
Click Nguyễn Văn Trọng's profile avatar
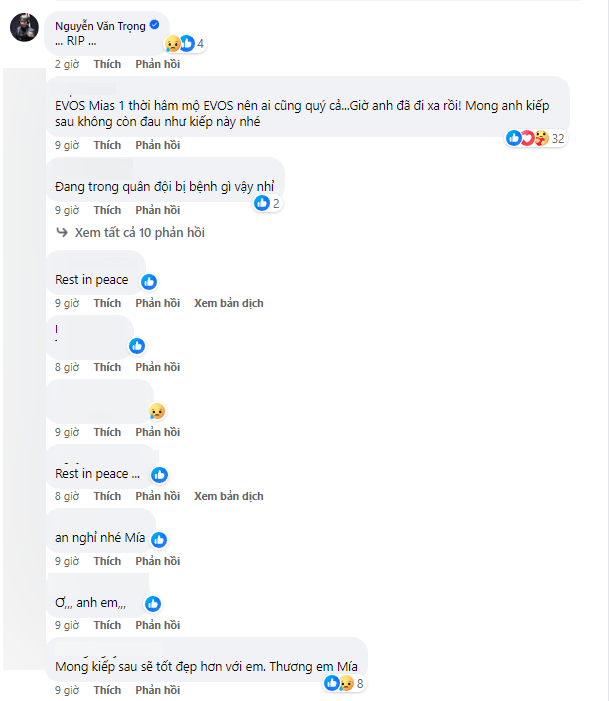point(25,28)
